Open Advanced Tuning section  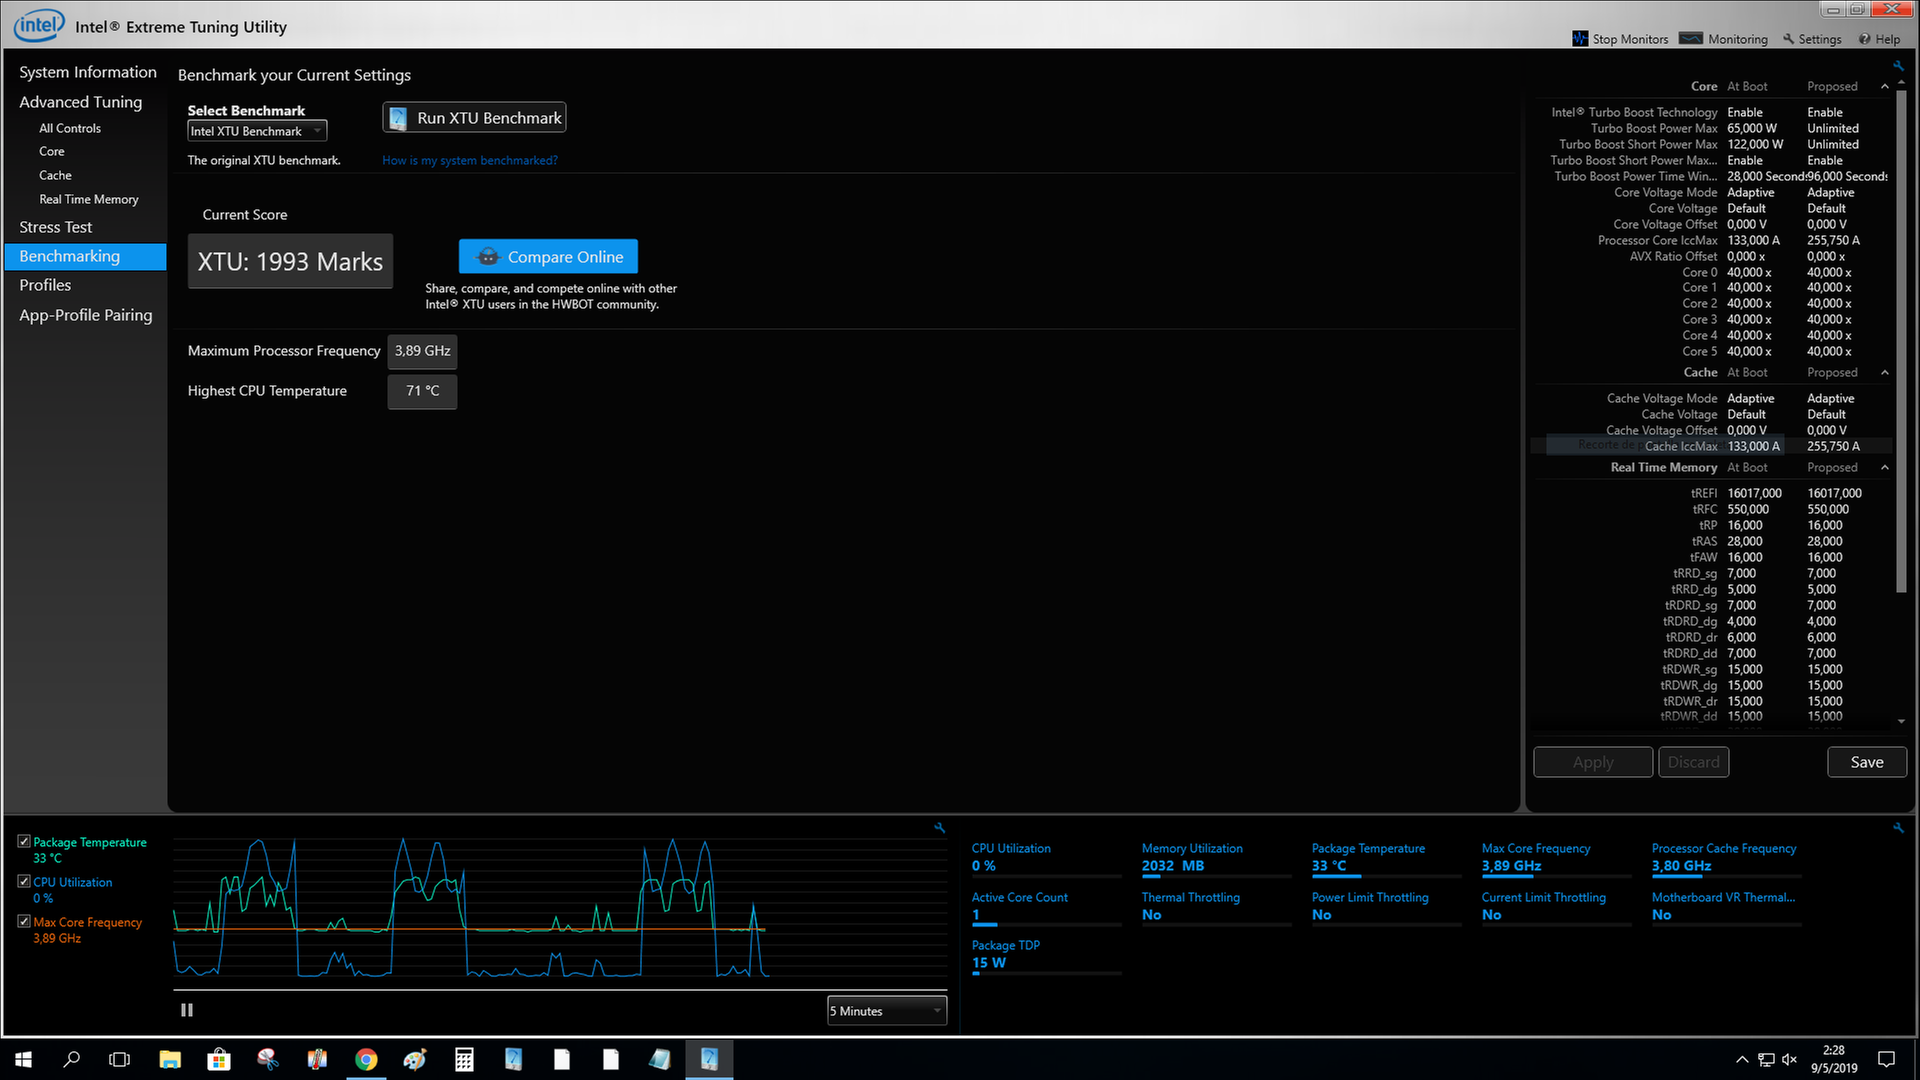coord(81,102)
